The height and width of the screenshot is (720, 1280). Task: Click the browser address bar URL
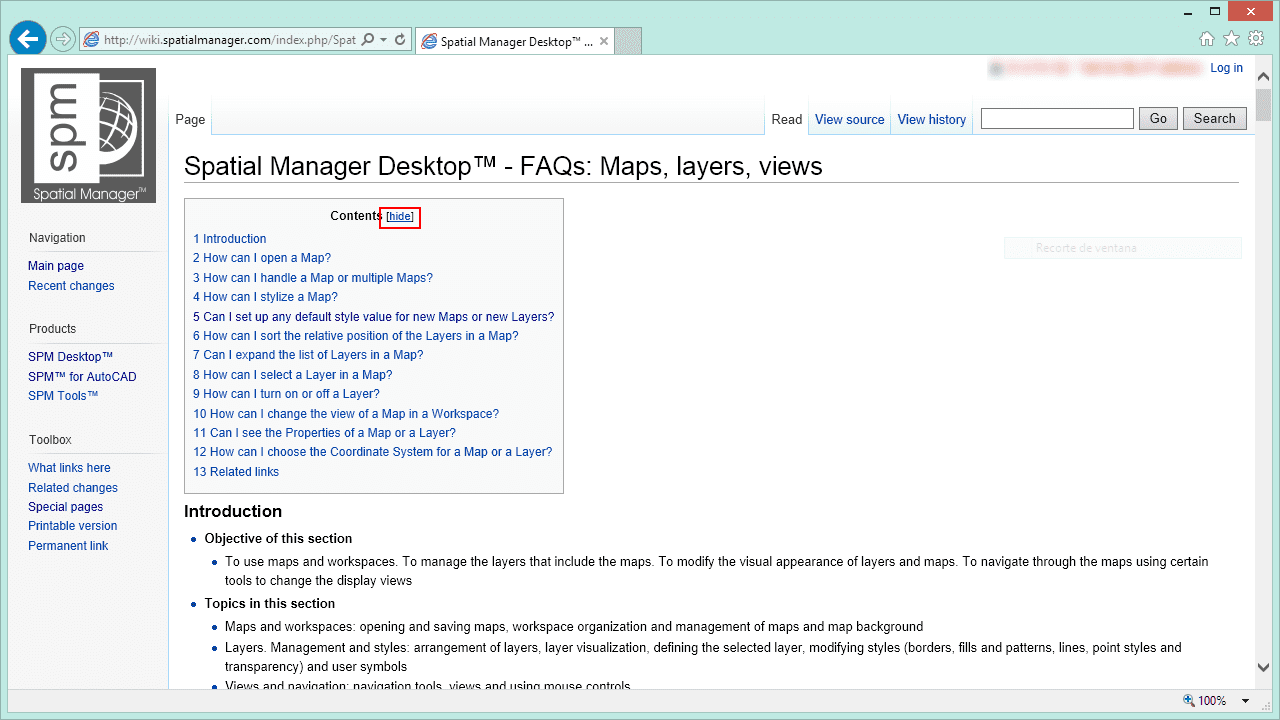[229, 40]
